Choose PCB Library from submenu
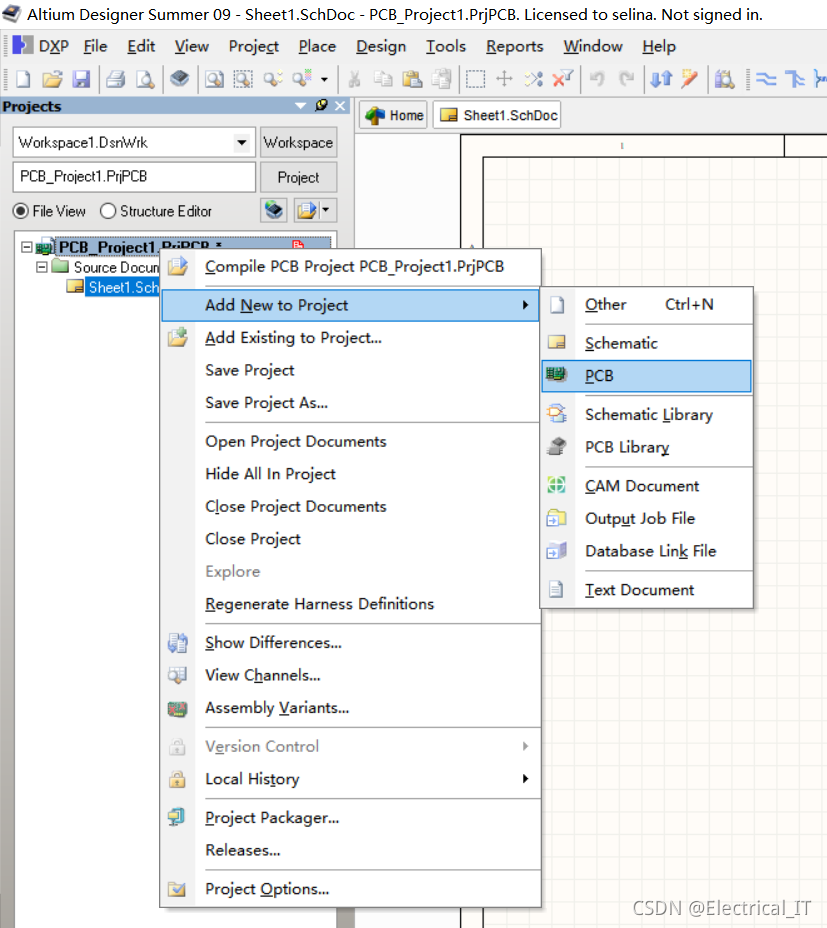The width and height of the screenshot is (827, 928). (646, 447)
